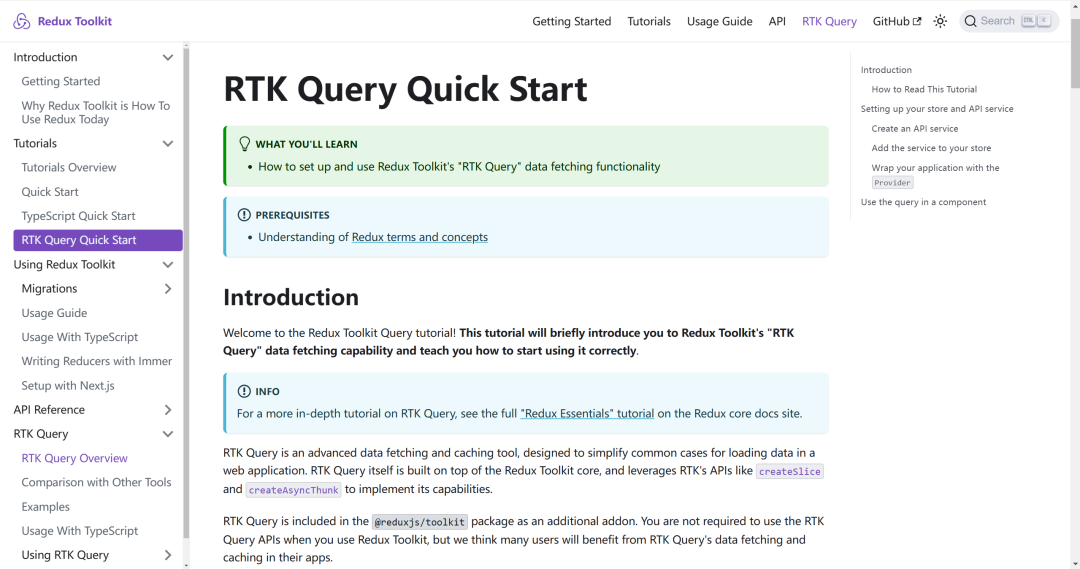The width and height of the screenshot is (1080, 569).
Task: Open Usage Guide in top navbar
Action: (719, 21)
